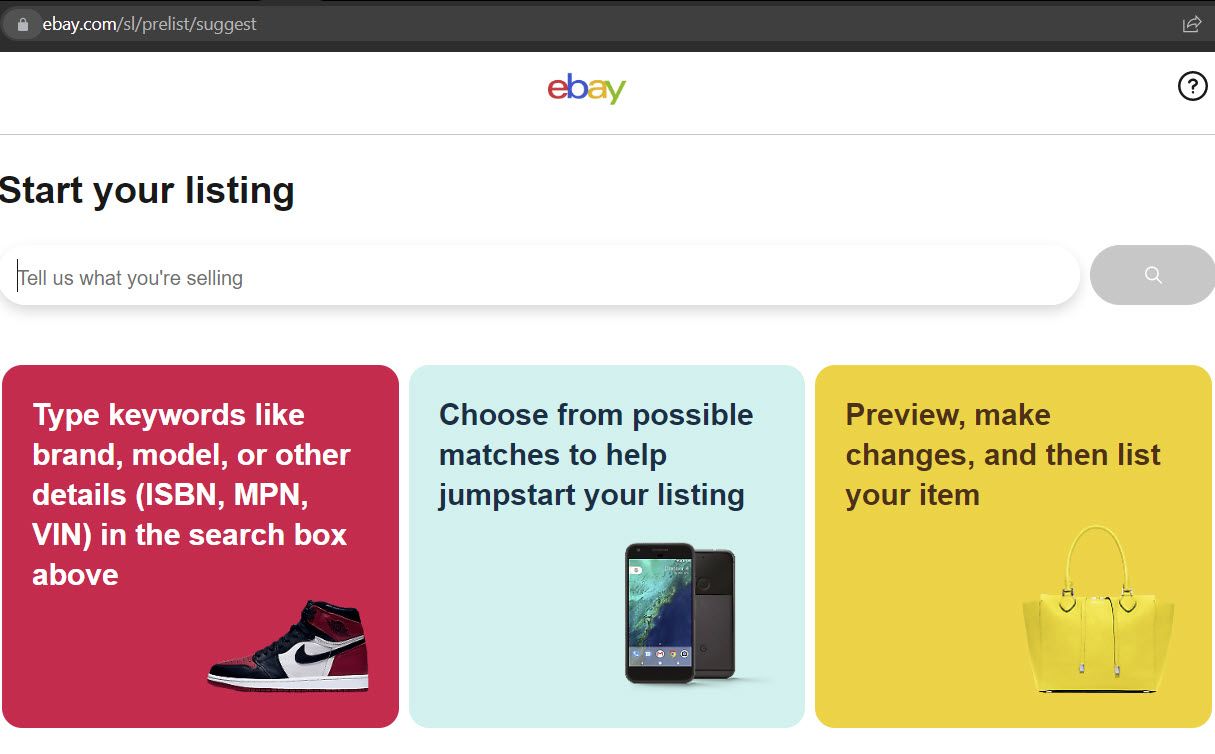Click the 'Start your listing' heading
This screenshot has width=1215, height=754.
(x=148, y=190)
